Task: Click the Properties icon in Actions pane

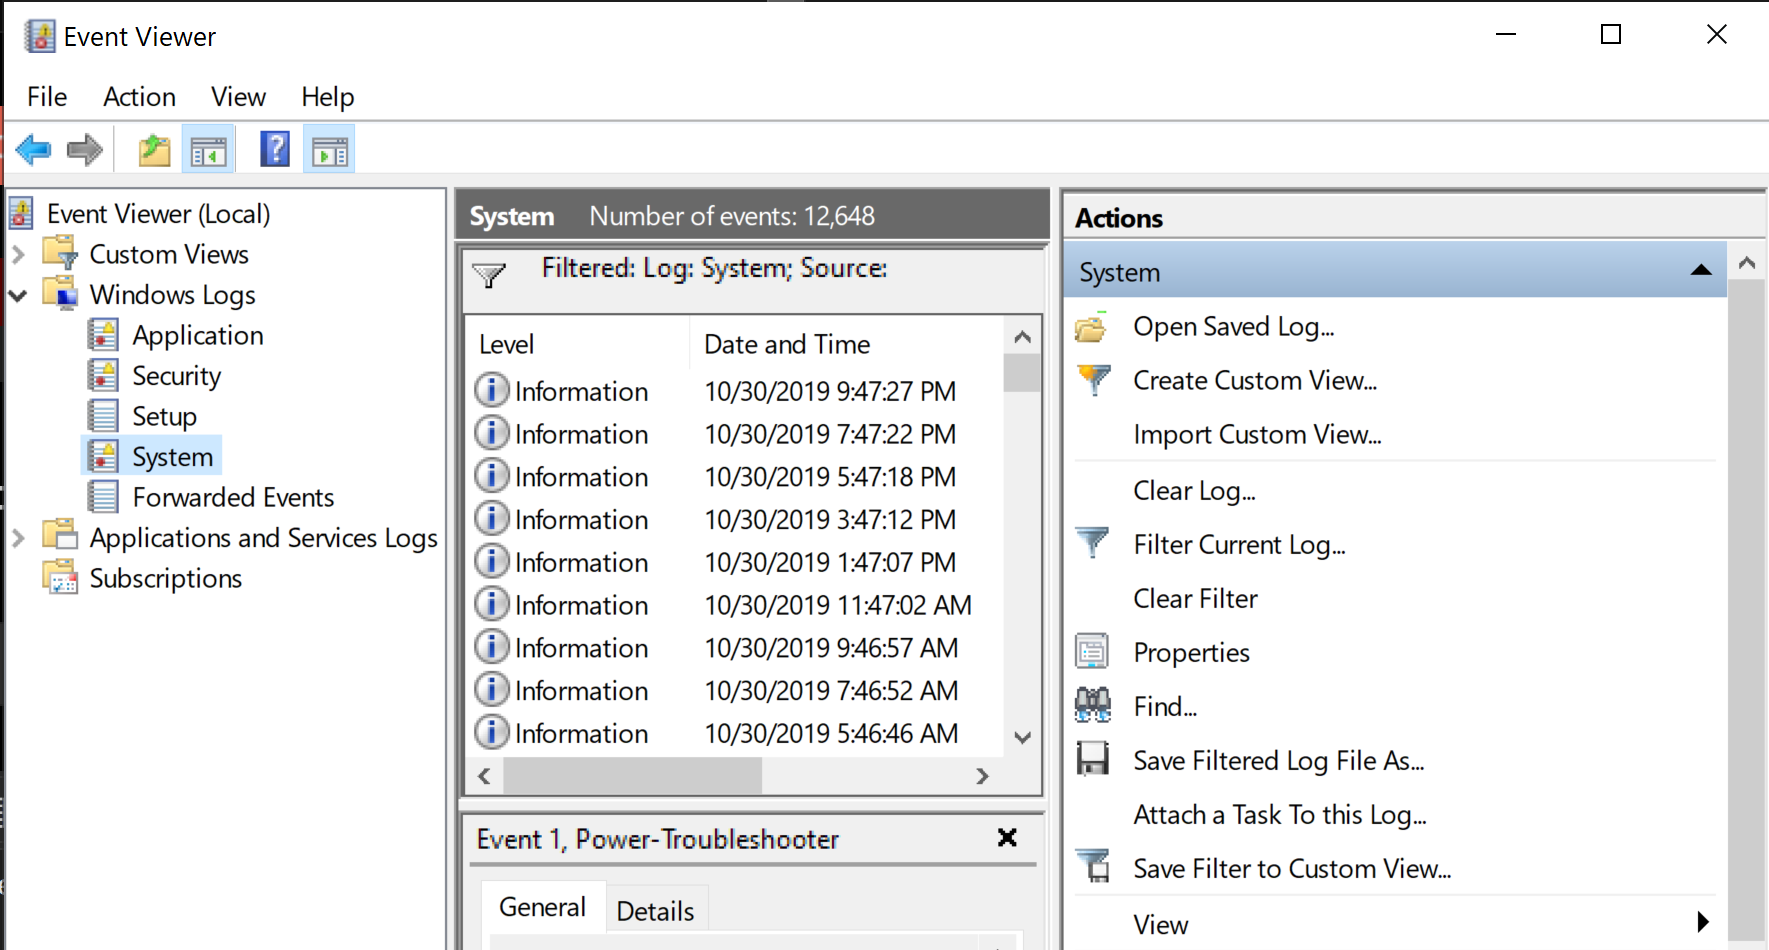Action: pos(1092,652)
